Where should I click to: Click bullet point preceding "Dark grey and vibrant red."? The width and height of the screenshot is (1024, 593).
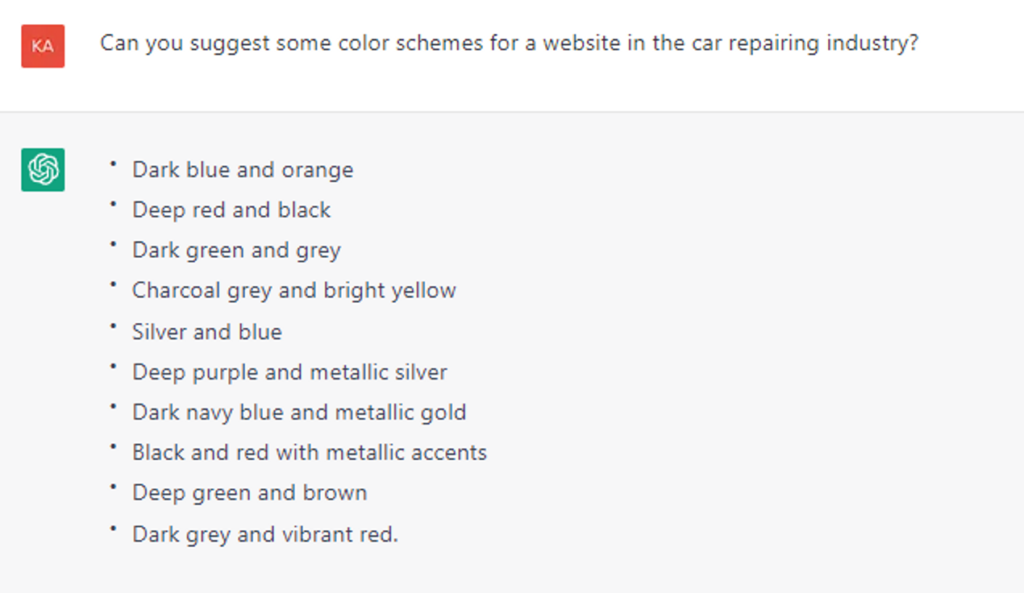[114, 528]
